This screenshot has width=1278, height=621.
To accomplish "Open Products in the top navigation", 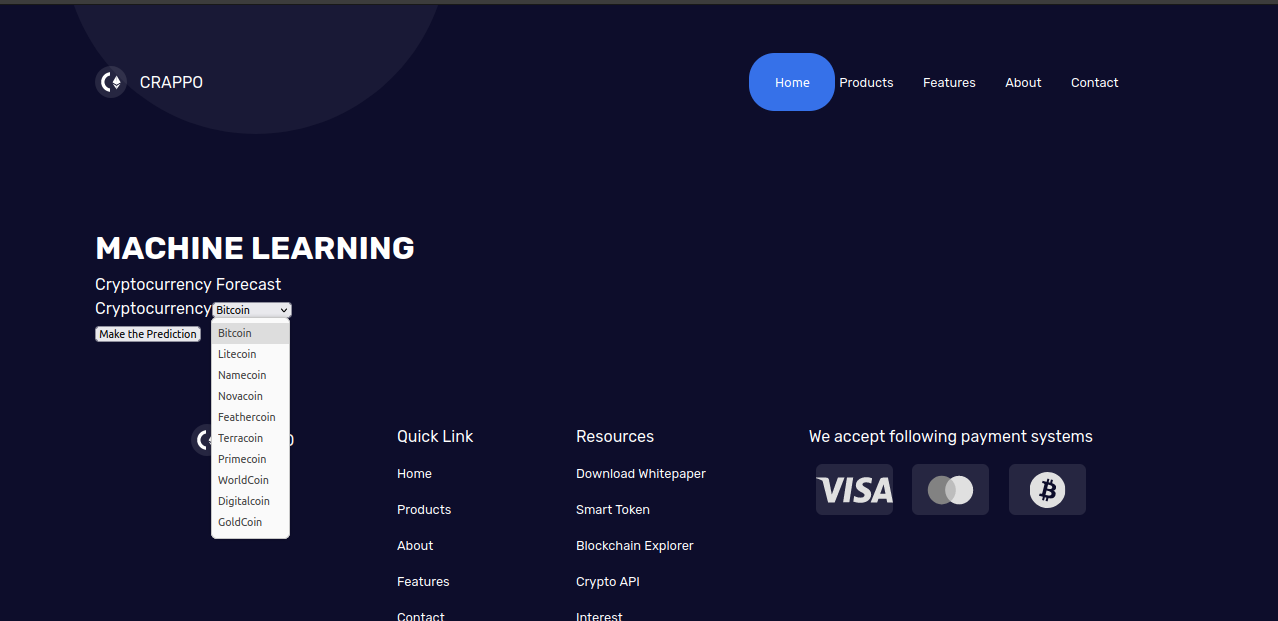I will [866, 82].
